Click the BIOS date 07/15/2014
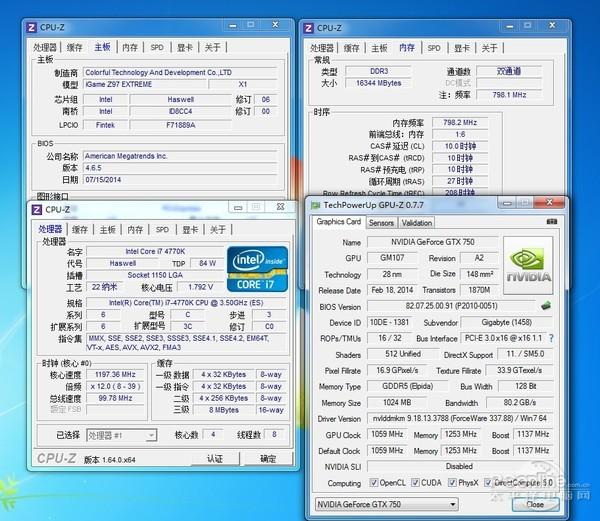 click(180, 180)
